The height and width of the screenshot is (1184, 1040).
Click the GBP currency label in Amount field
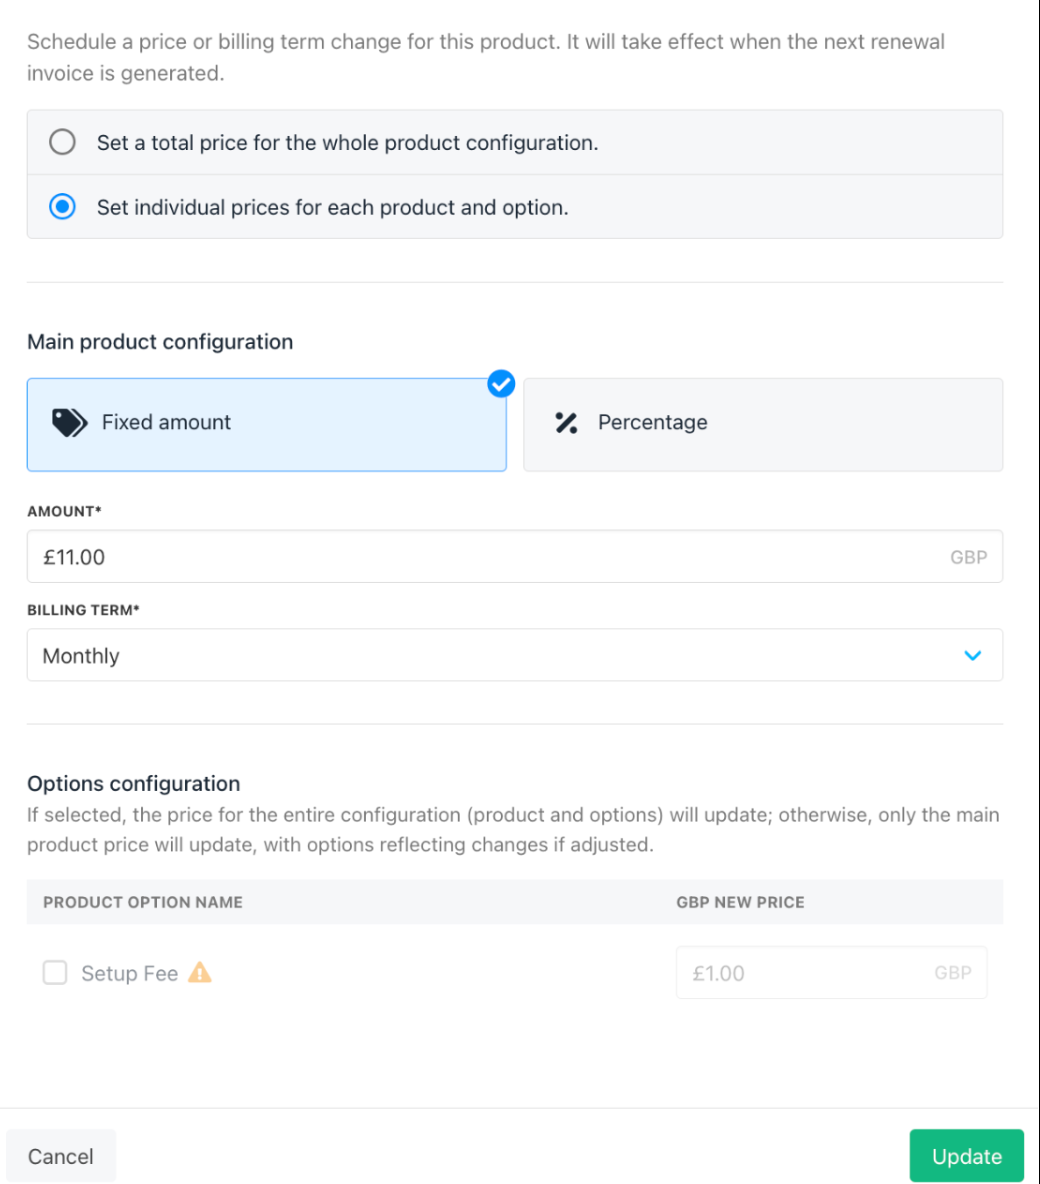click(x=968, y=557)
